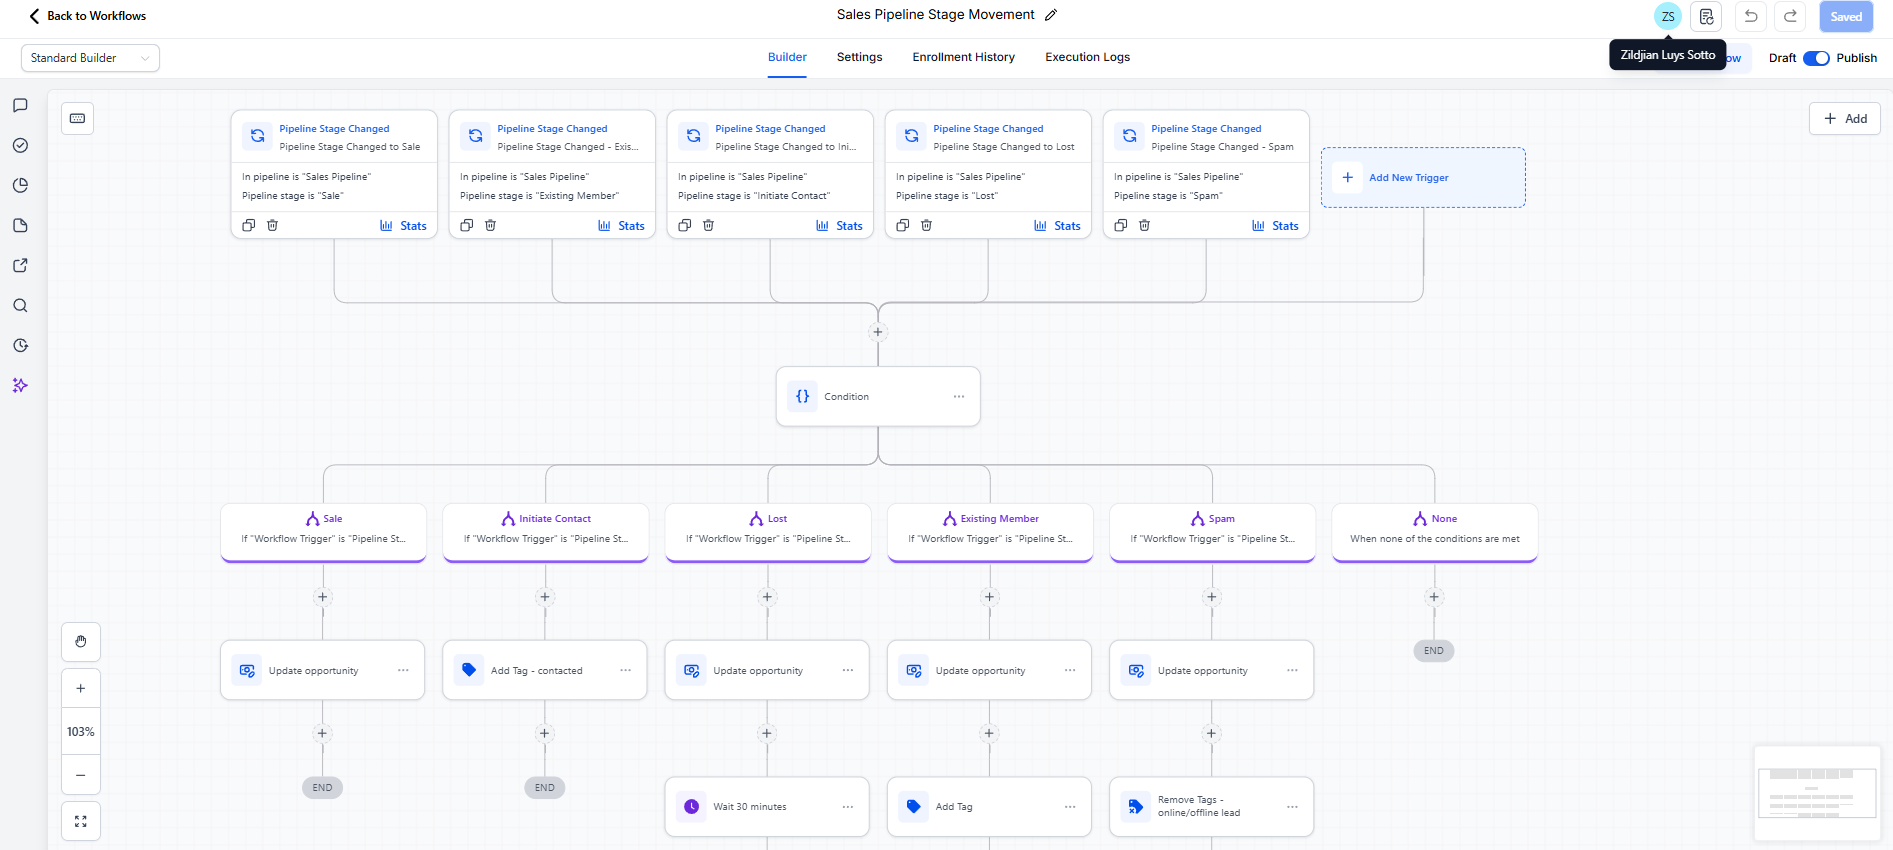Fit the workflow to screen

[81, 821]
